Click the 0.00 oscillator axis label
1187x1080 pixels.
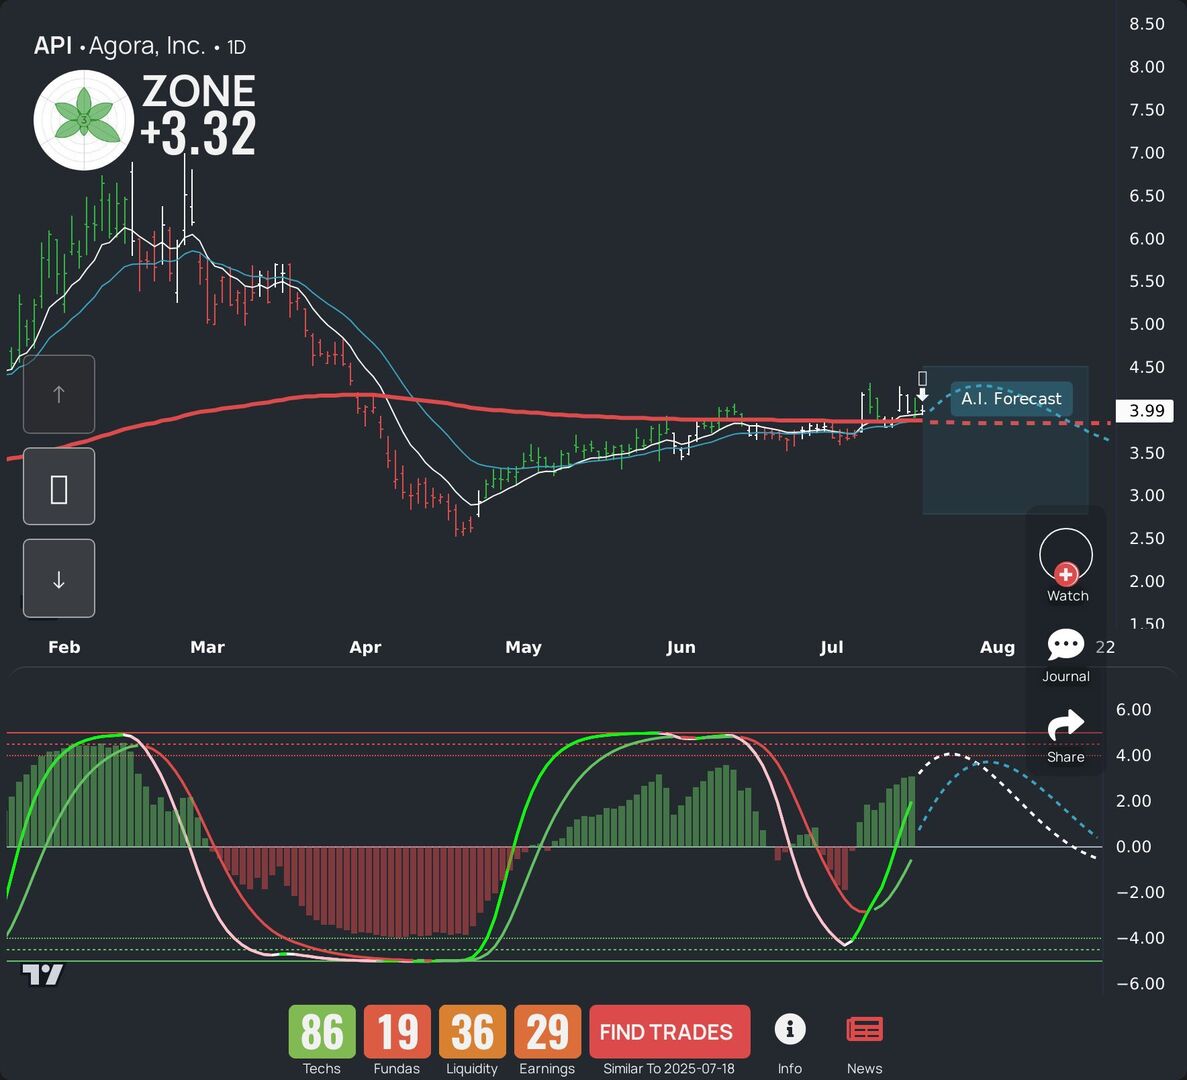[1133, 847]
